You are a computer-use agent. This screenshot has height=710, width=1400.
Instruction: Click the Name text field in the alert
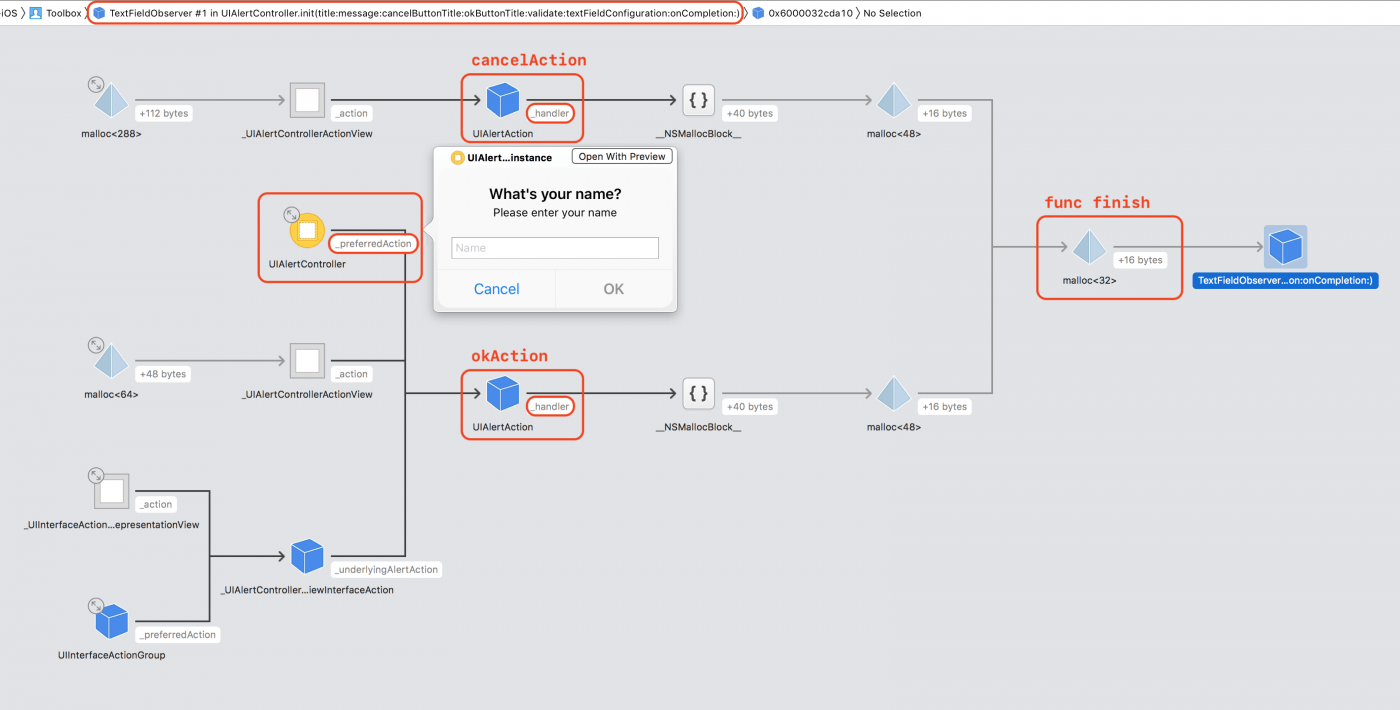pyautogui.click(x=554, y=248)
